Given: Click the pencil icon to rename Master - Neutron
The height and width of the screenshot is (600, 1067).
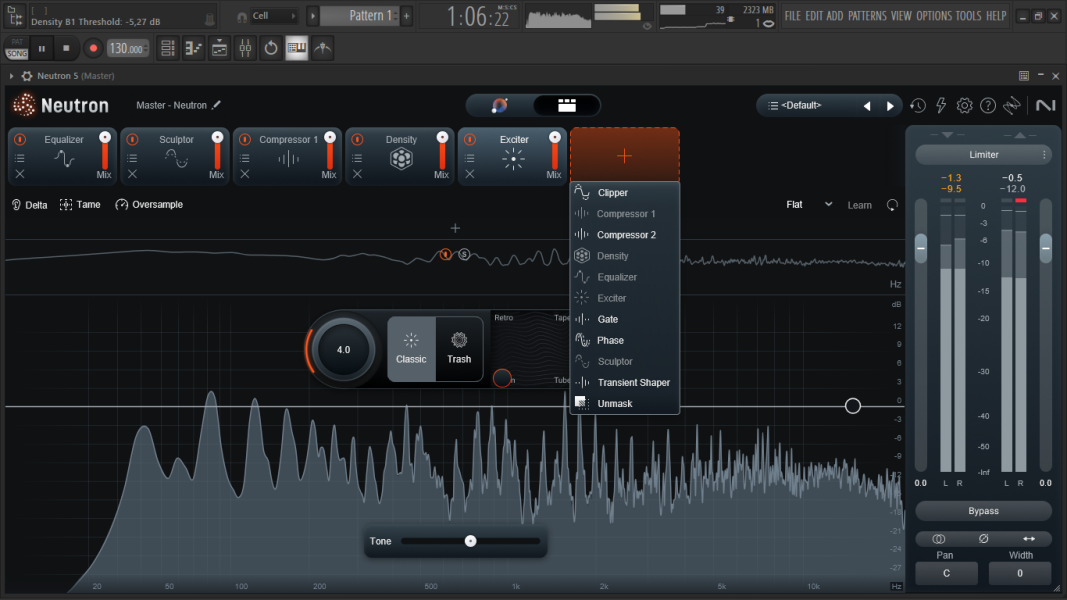Looking at the screenshot, I should 216,105.
